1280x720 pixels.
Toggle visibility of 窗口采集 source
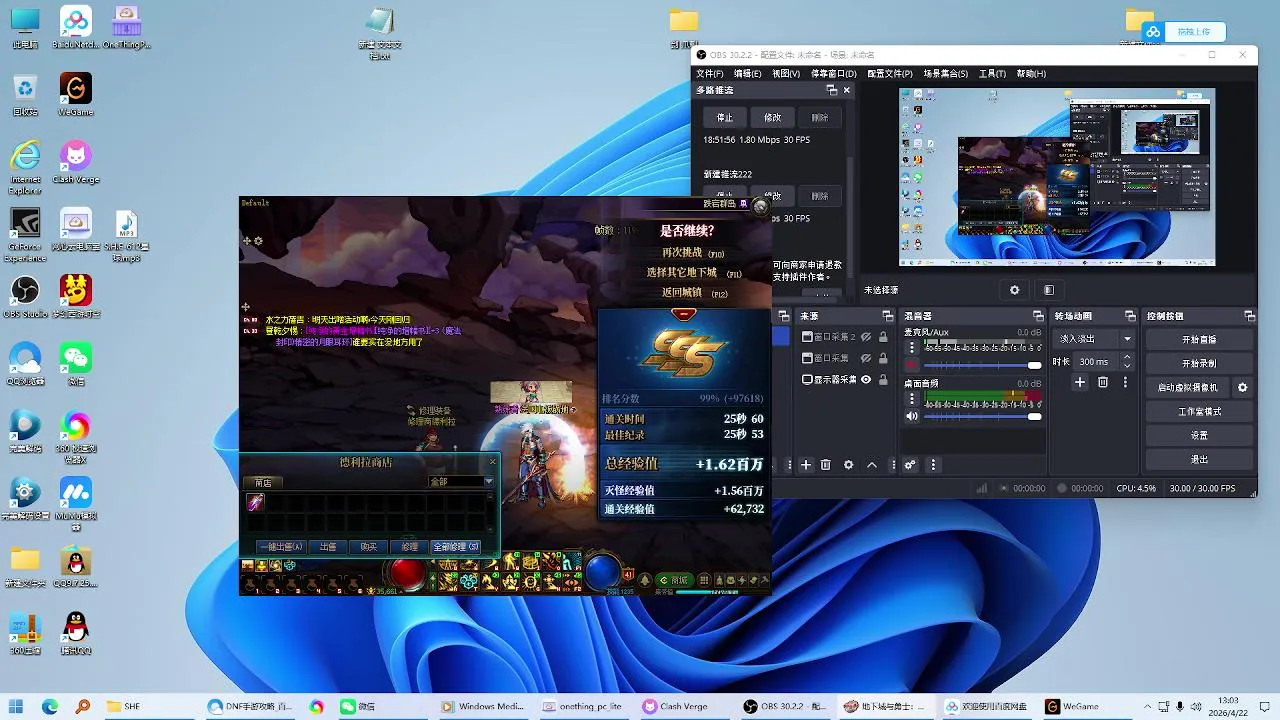click(866, 358)
